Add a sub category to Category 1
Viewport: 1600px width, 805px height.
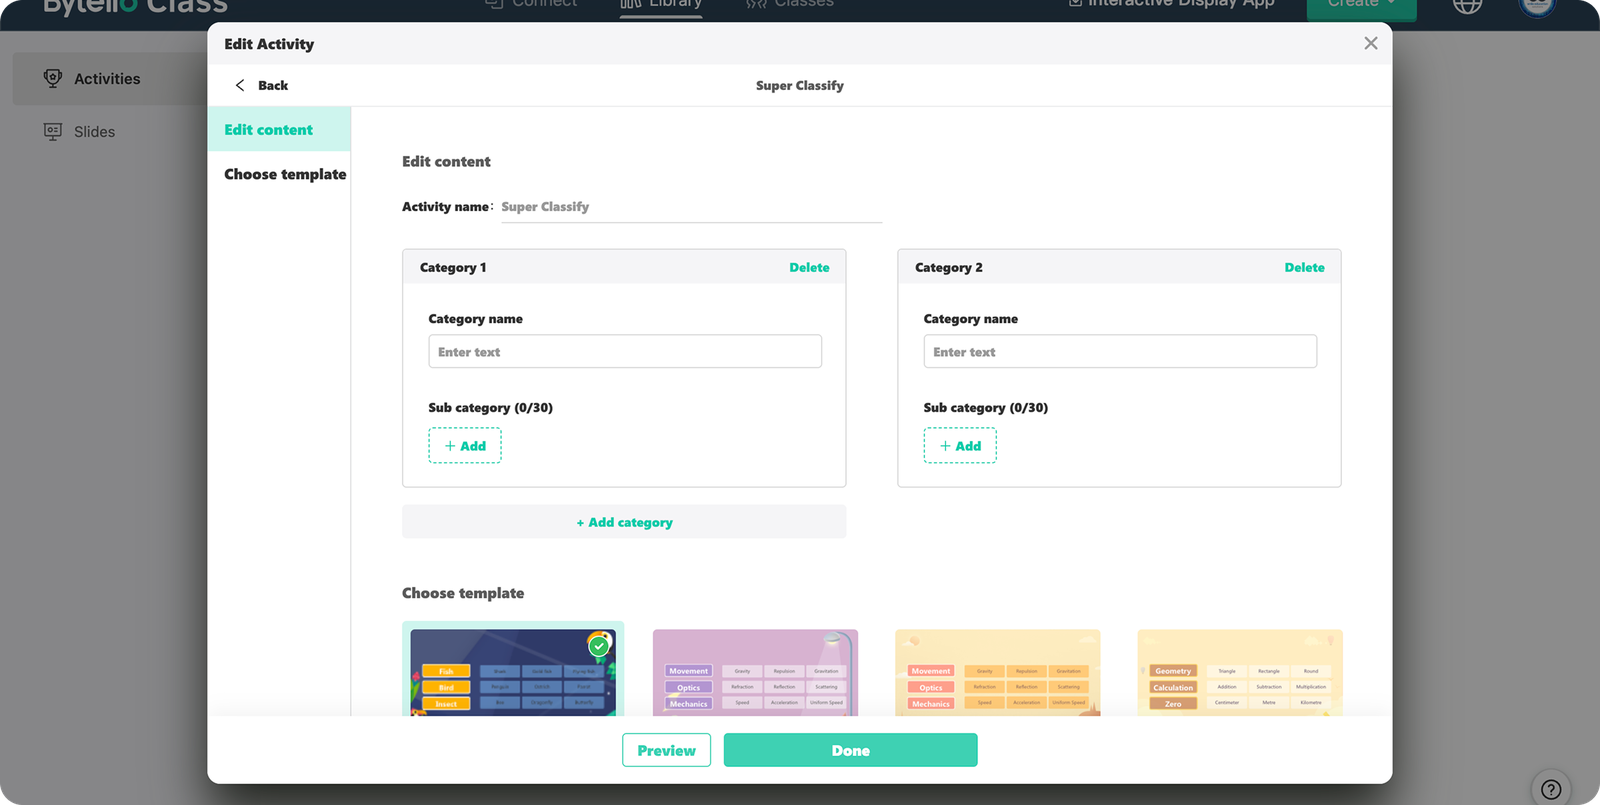click(465, 446)
